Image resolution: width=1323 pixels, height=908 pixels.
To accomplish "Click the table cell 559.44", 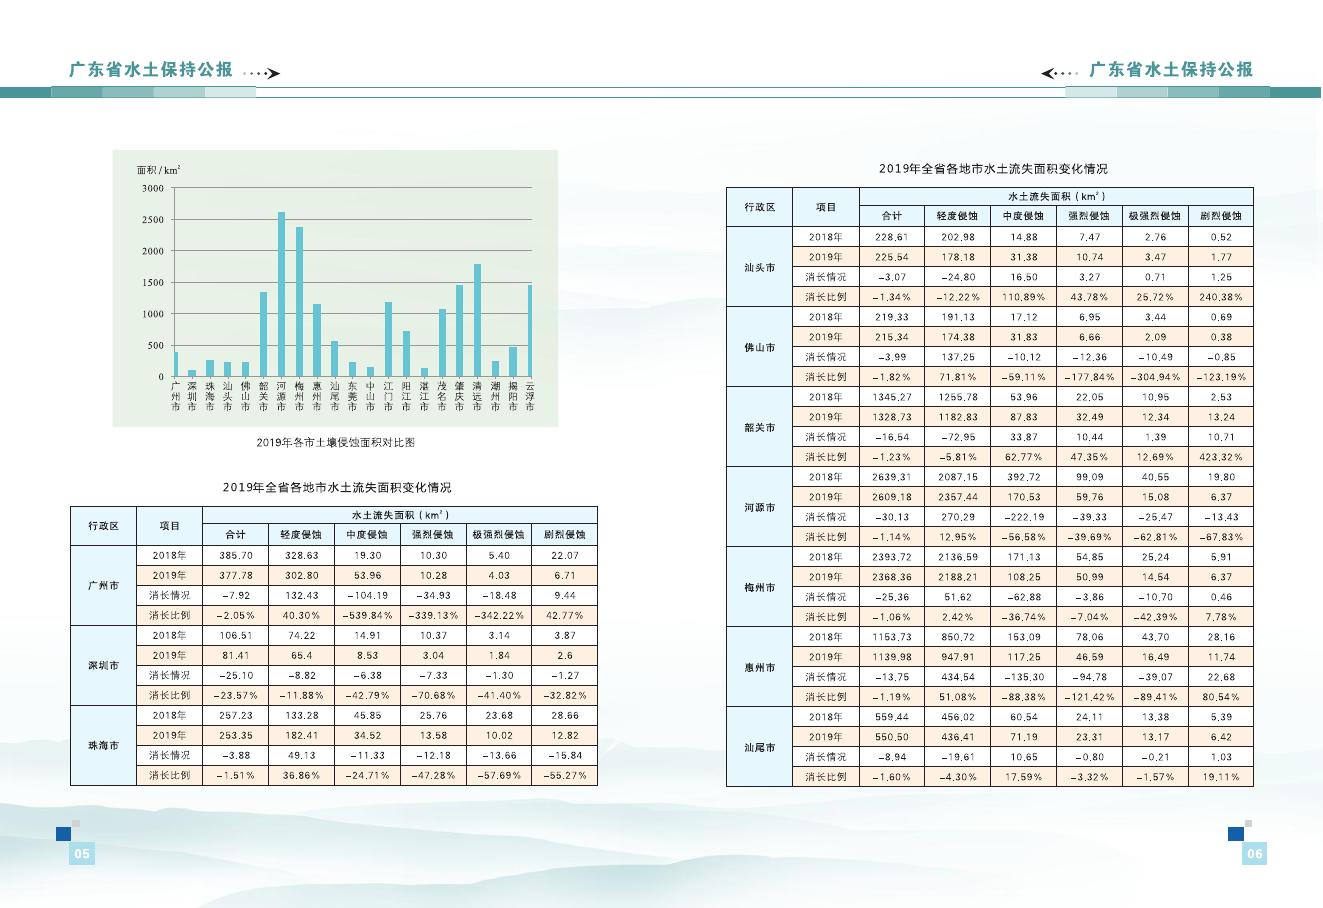I will click(x=891, y=717).
